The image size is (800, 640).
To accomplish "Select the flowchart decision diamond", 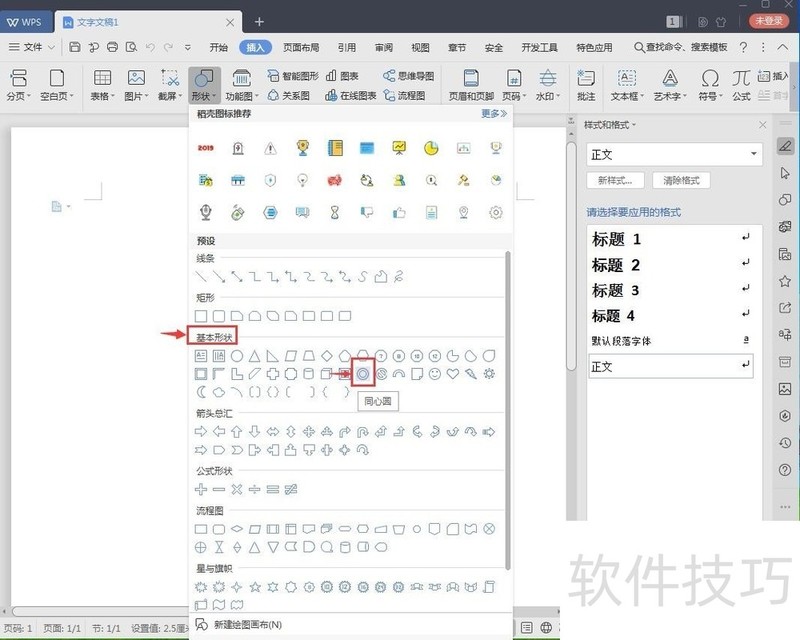I will tap(237, 529).
